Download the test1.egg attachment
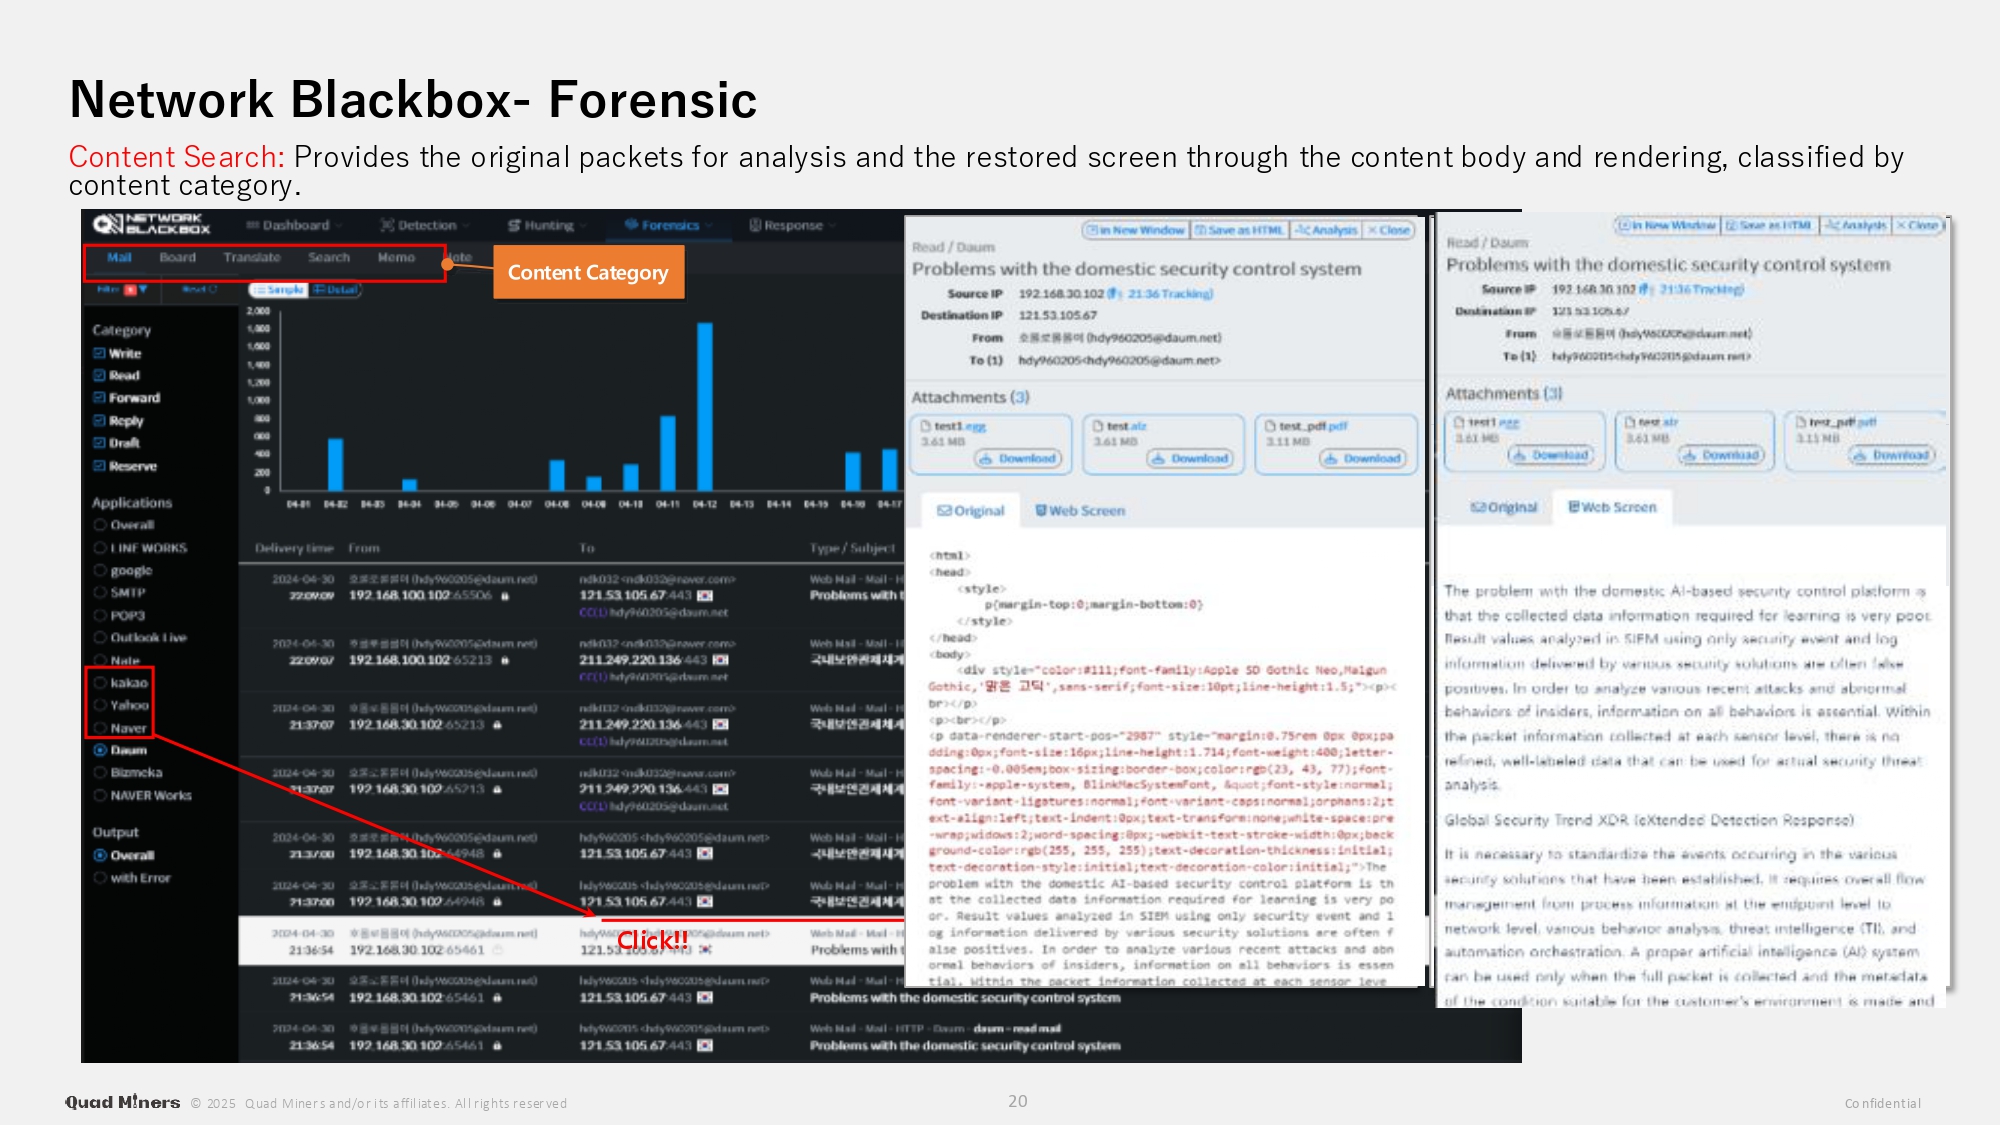The height and width of the screenshot is (1125, 2000). [1017, 459]
